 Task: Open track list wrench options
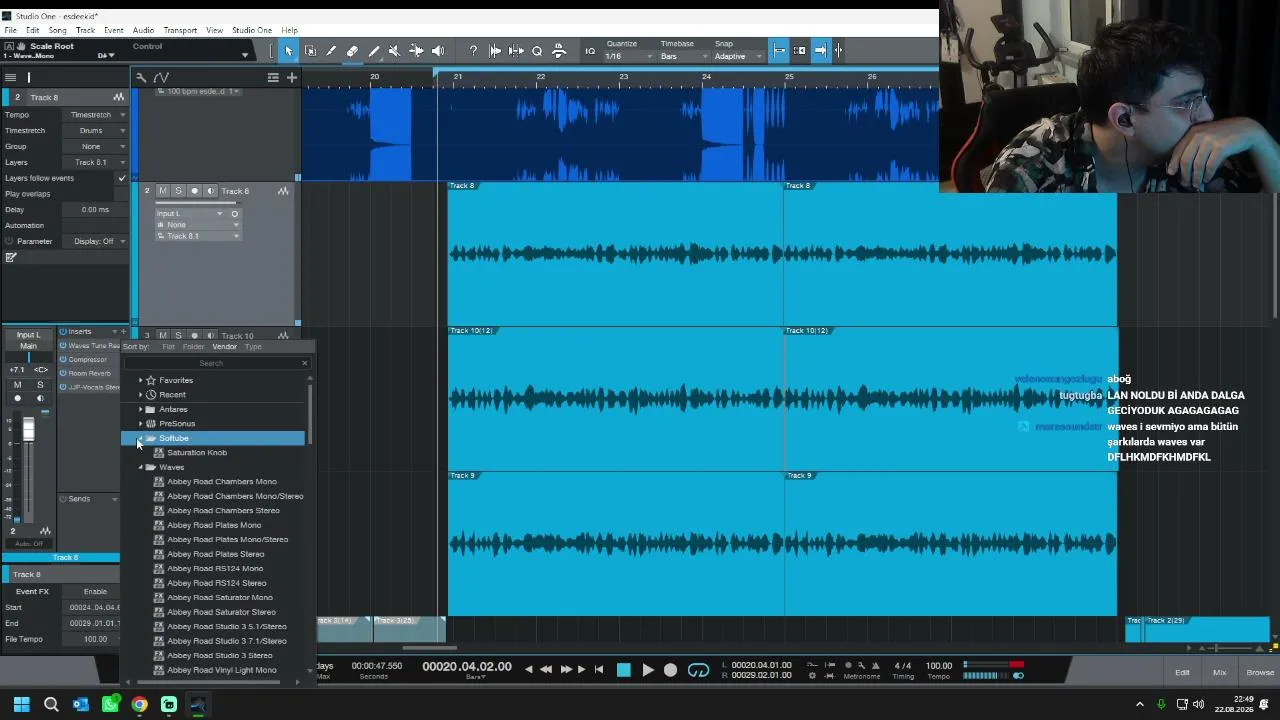tap(142, 77)
